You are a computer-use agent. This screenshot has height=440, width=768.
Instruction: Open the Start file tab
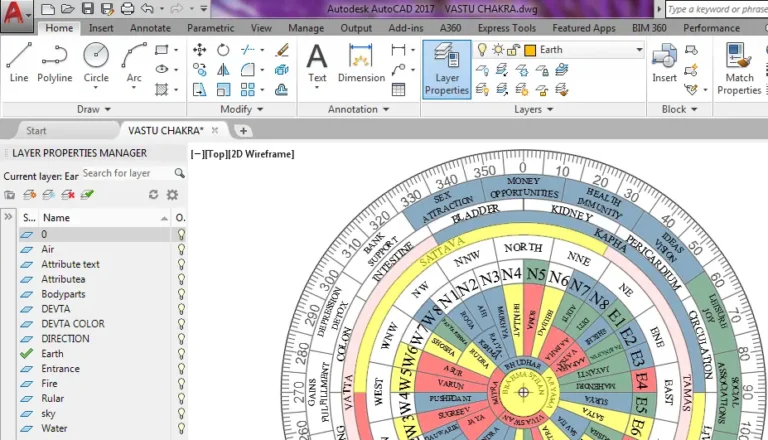coord(36,131)
